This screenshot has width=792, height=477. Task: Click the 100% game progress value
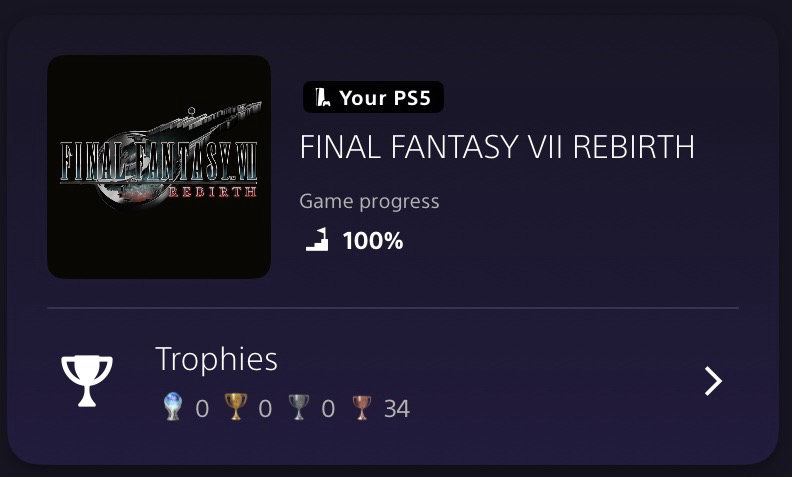(373, 240)
